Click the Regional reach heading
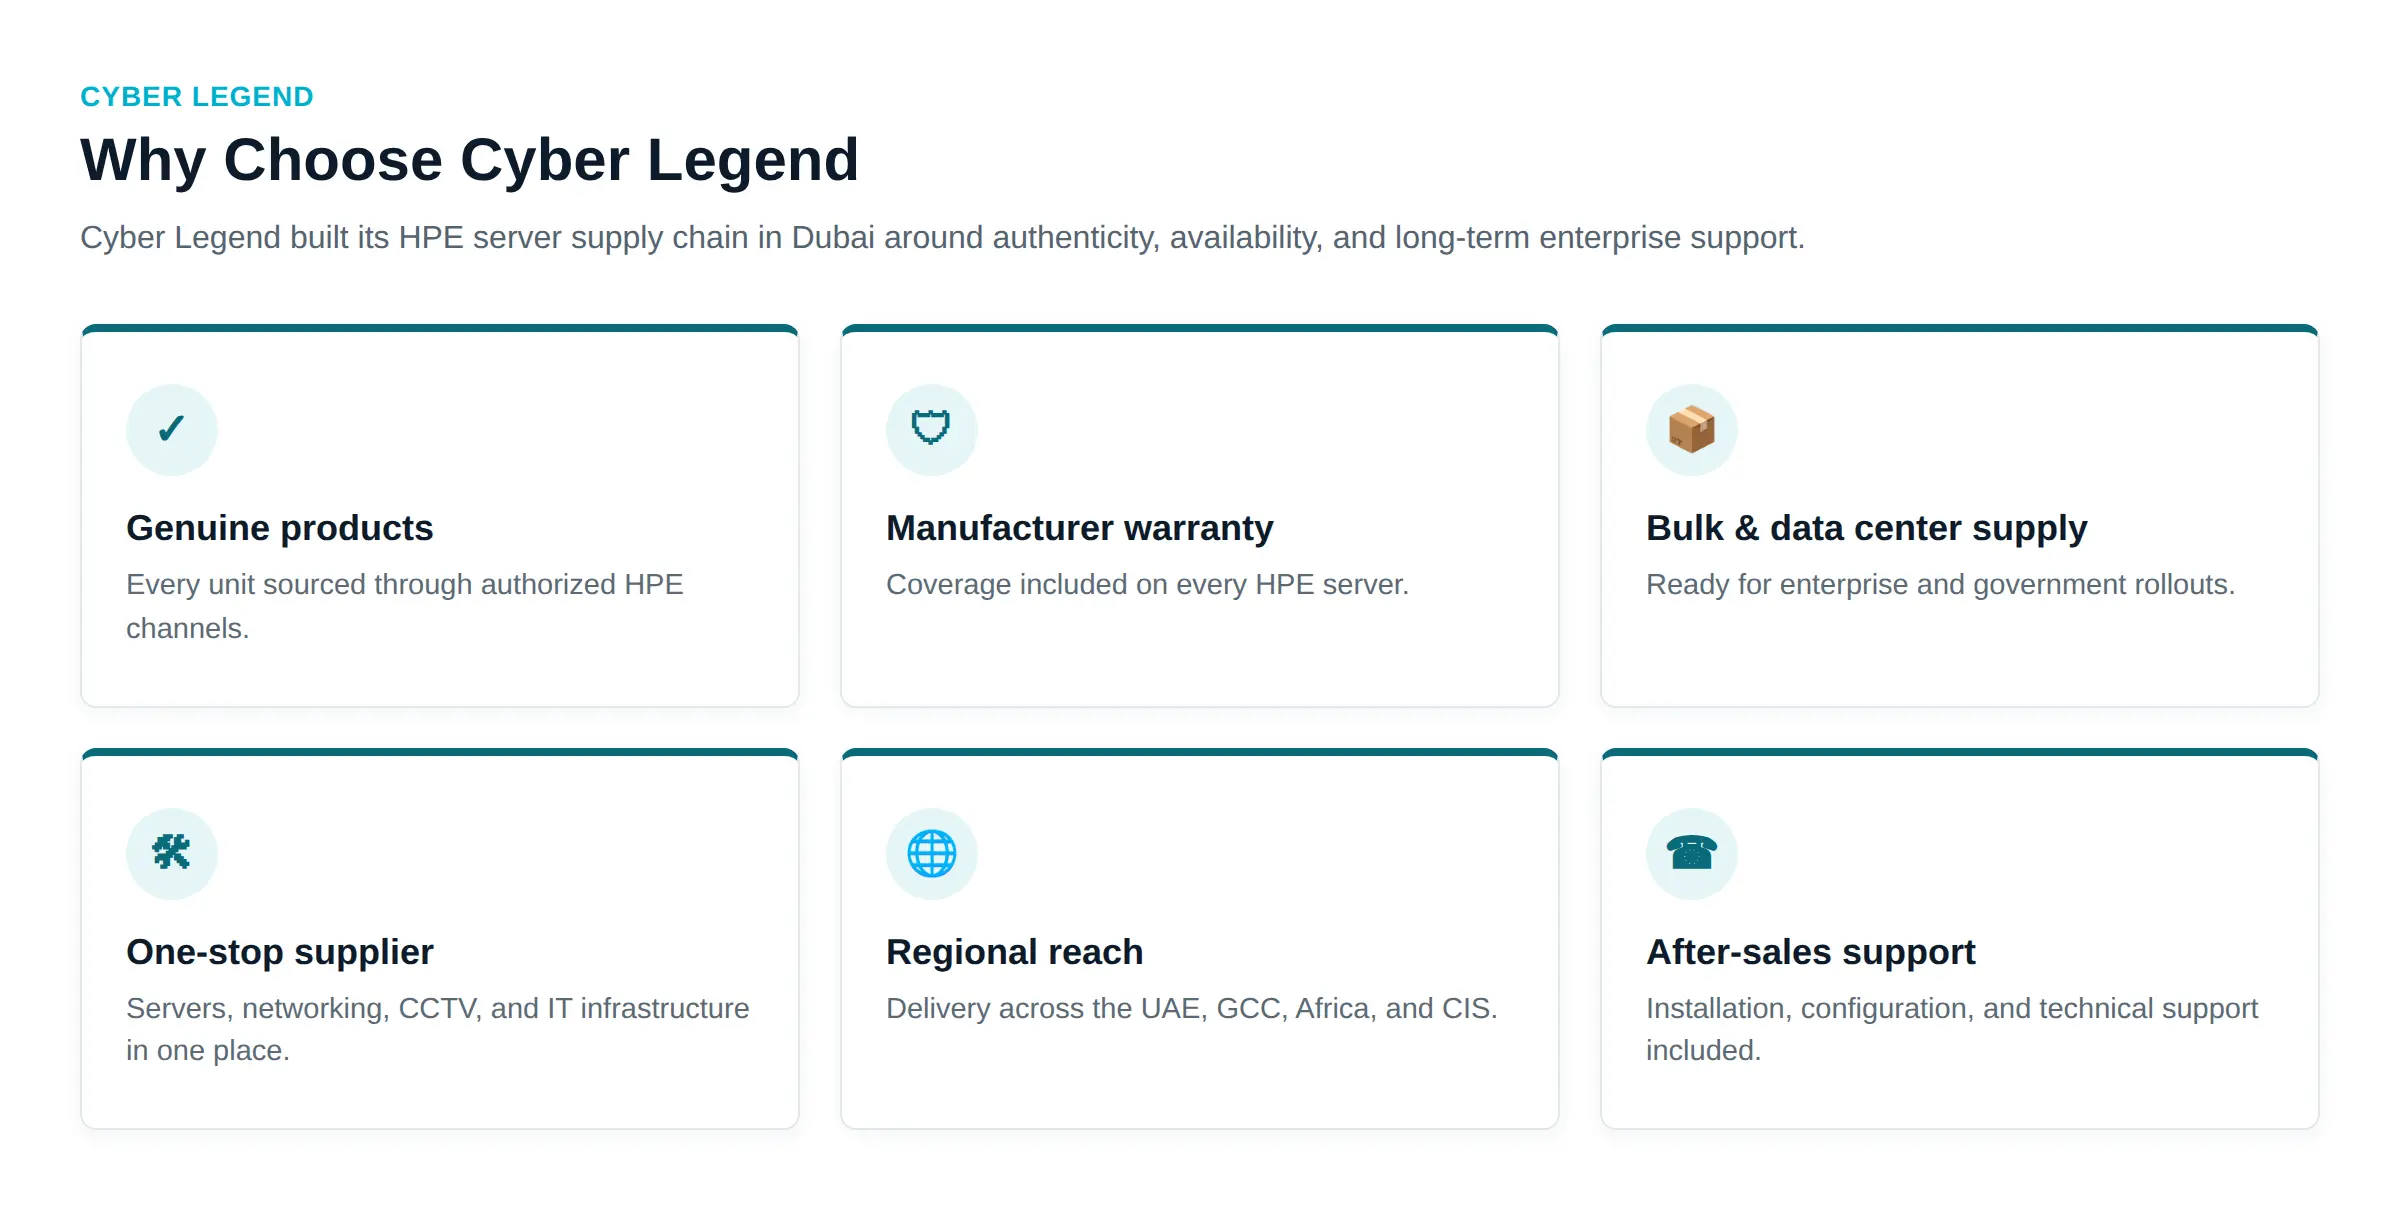2400x1210 pixels. (1015, 952)
